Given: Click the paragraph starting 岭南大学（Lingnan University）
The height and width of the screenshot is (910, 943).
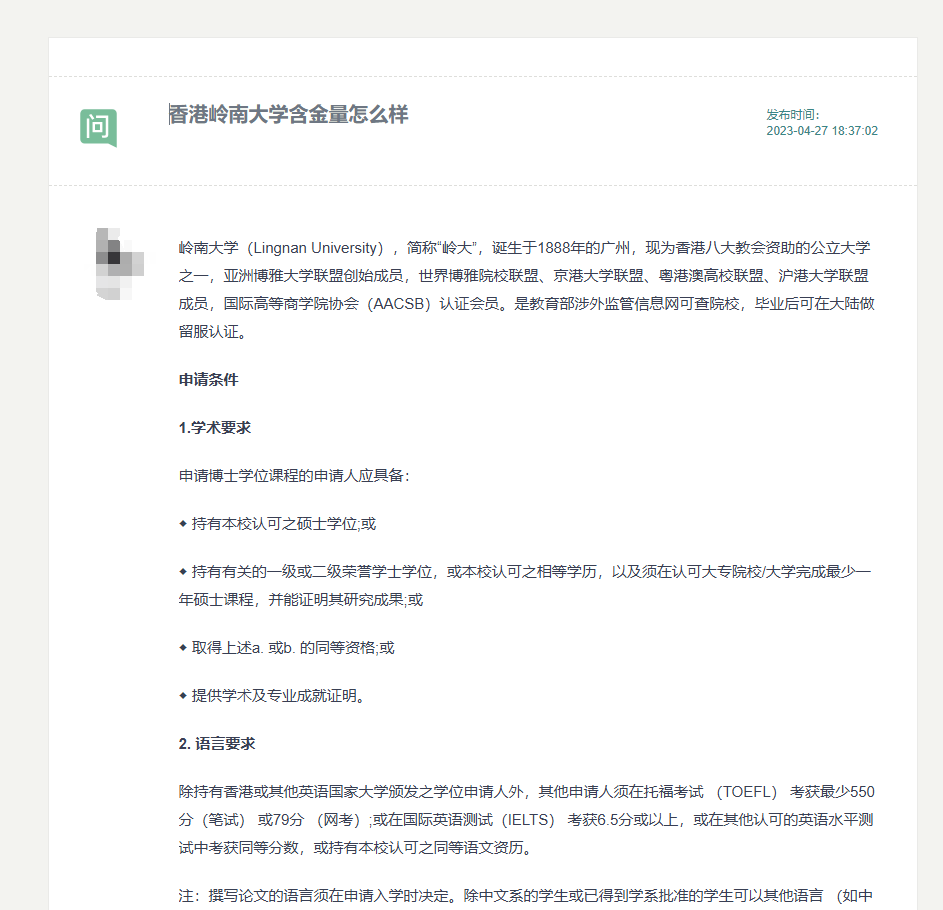Looking at the screenshot, I should pos(526,290).
